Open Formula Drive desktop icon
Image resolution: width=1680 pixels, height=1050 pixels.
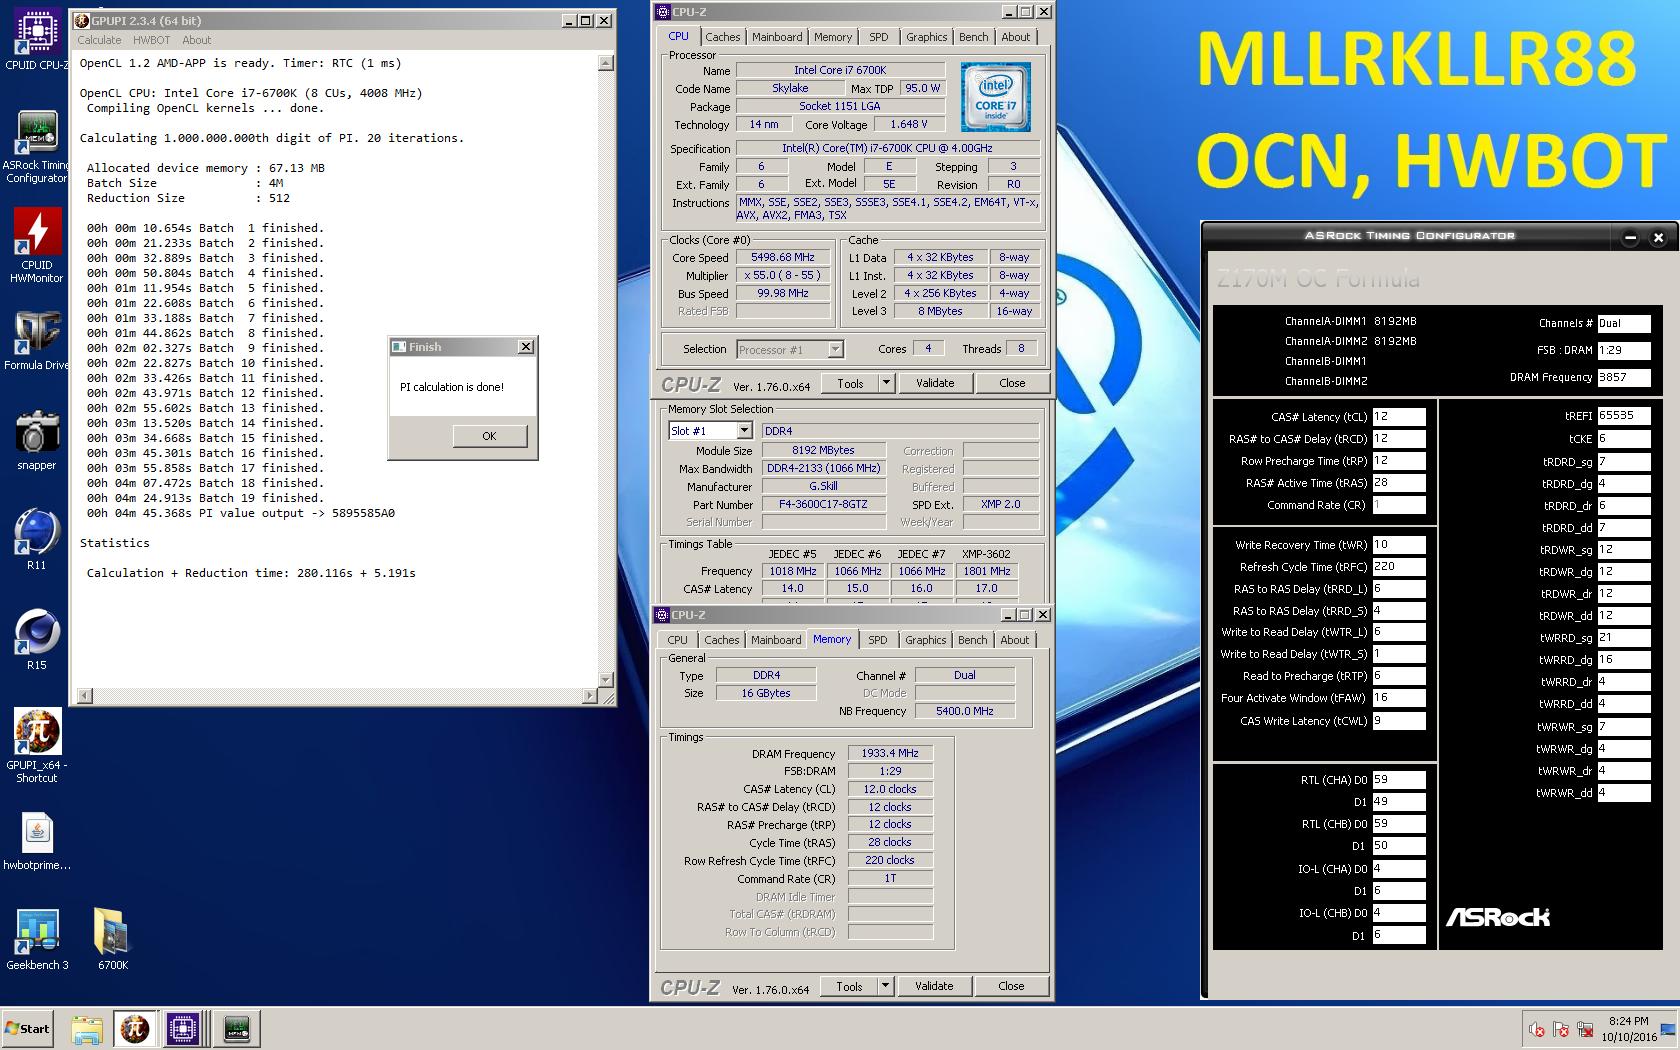point(37,340)
